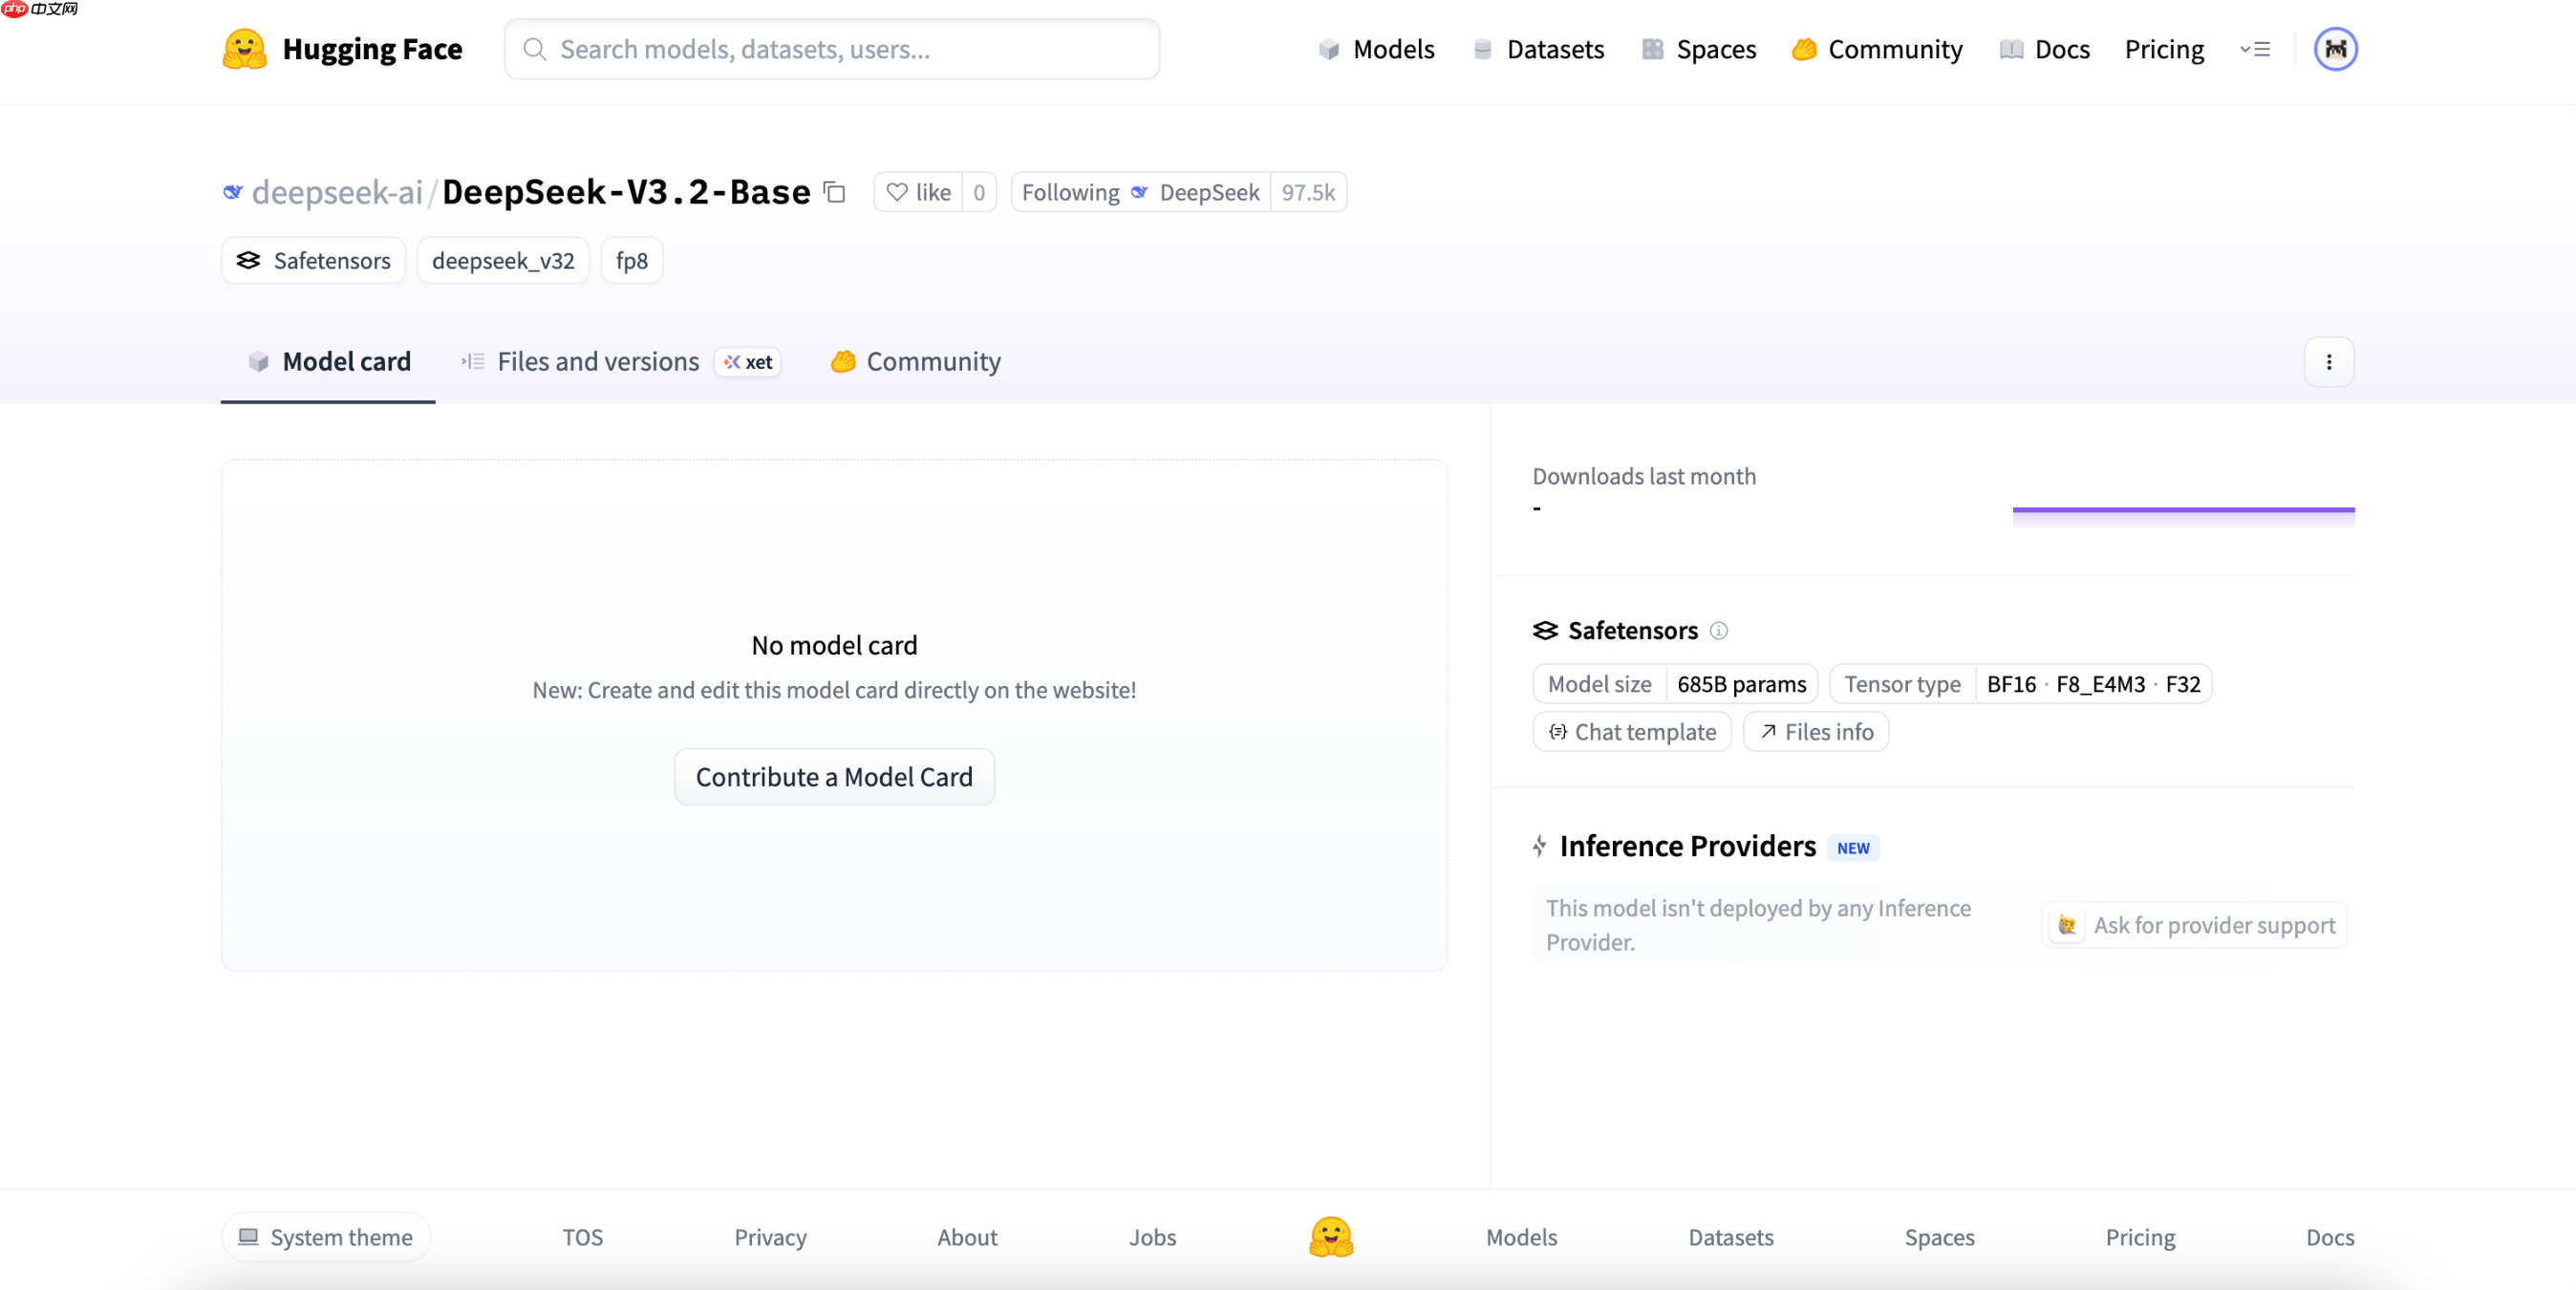Image resolution: width=2576 pixels, height=1290 pixels.
Task: Expand the navbar overflow menu beside avatar
Action: (x=2256, y=48)
